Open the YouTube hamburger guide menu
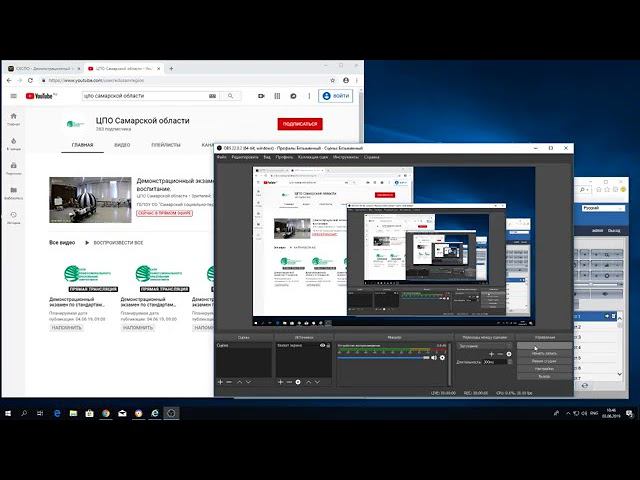The width and height of the screenshot is (640, 480). (13, 96)
